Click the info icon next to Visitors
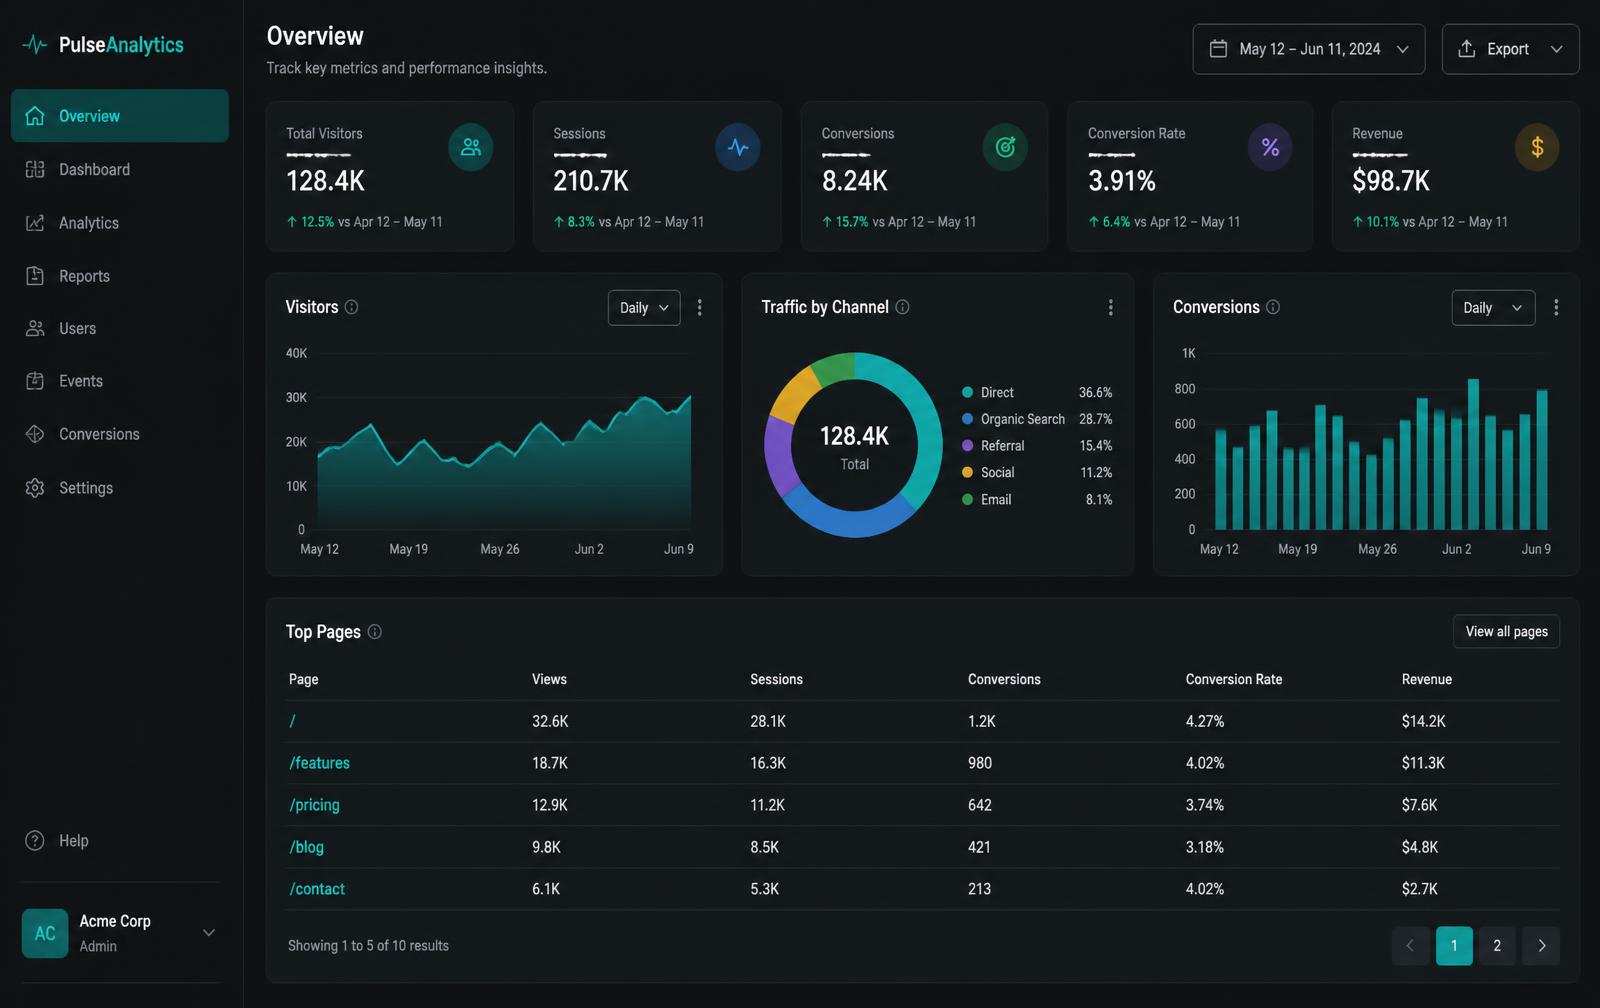The image size is (1600, 1008). point(351,307)
